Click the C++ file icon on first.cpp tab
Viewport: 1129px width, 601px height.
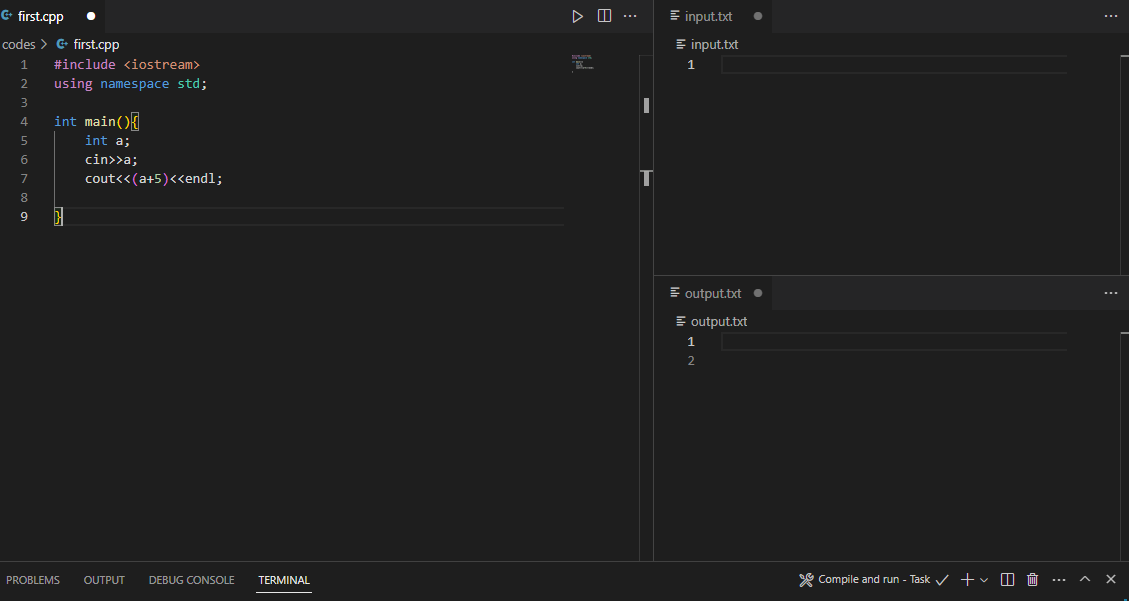7,16
